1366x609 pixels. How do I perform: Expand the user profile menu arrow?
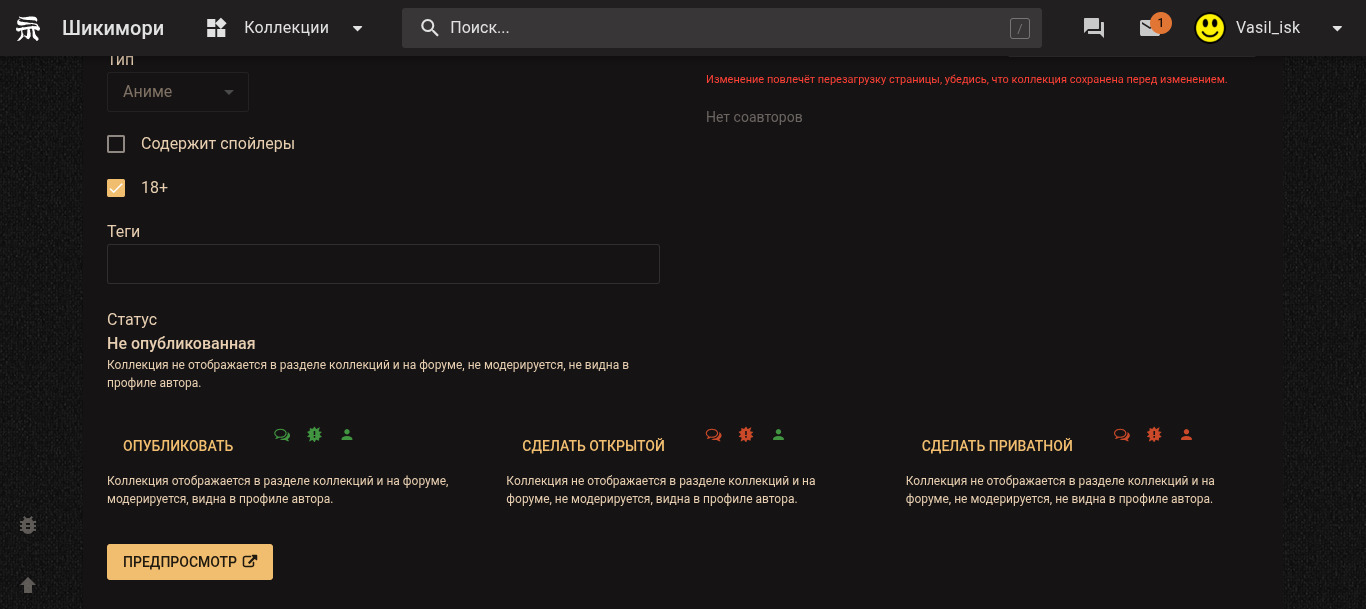pyautogui.click(x=1337, y=28)
